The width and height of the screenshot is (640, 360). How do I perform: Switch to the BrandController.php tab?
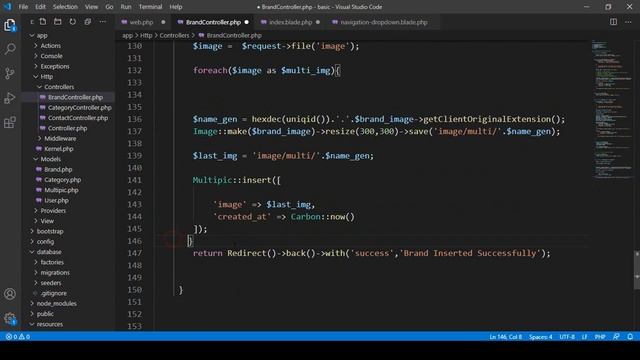point(213,22)
